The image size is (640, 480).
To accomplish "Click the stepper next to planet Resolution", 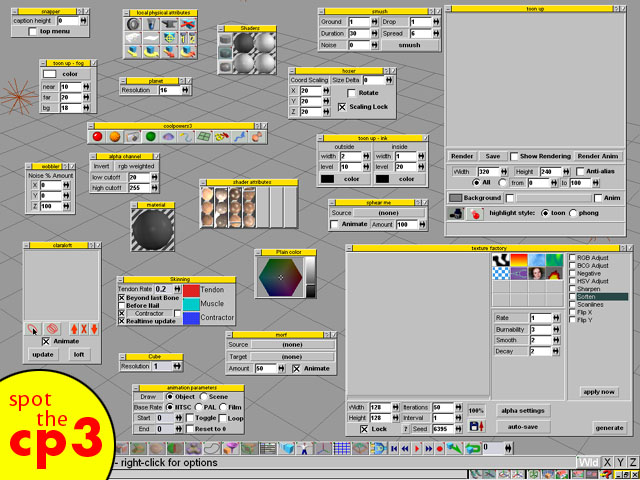I will (x=185, y=90).
